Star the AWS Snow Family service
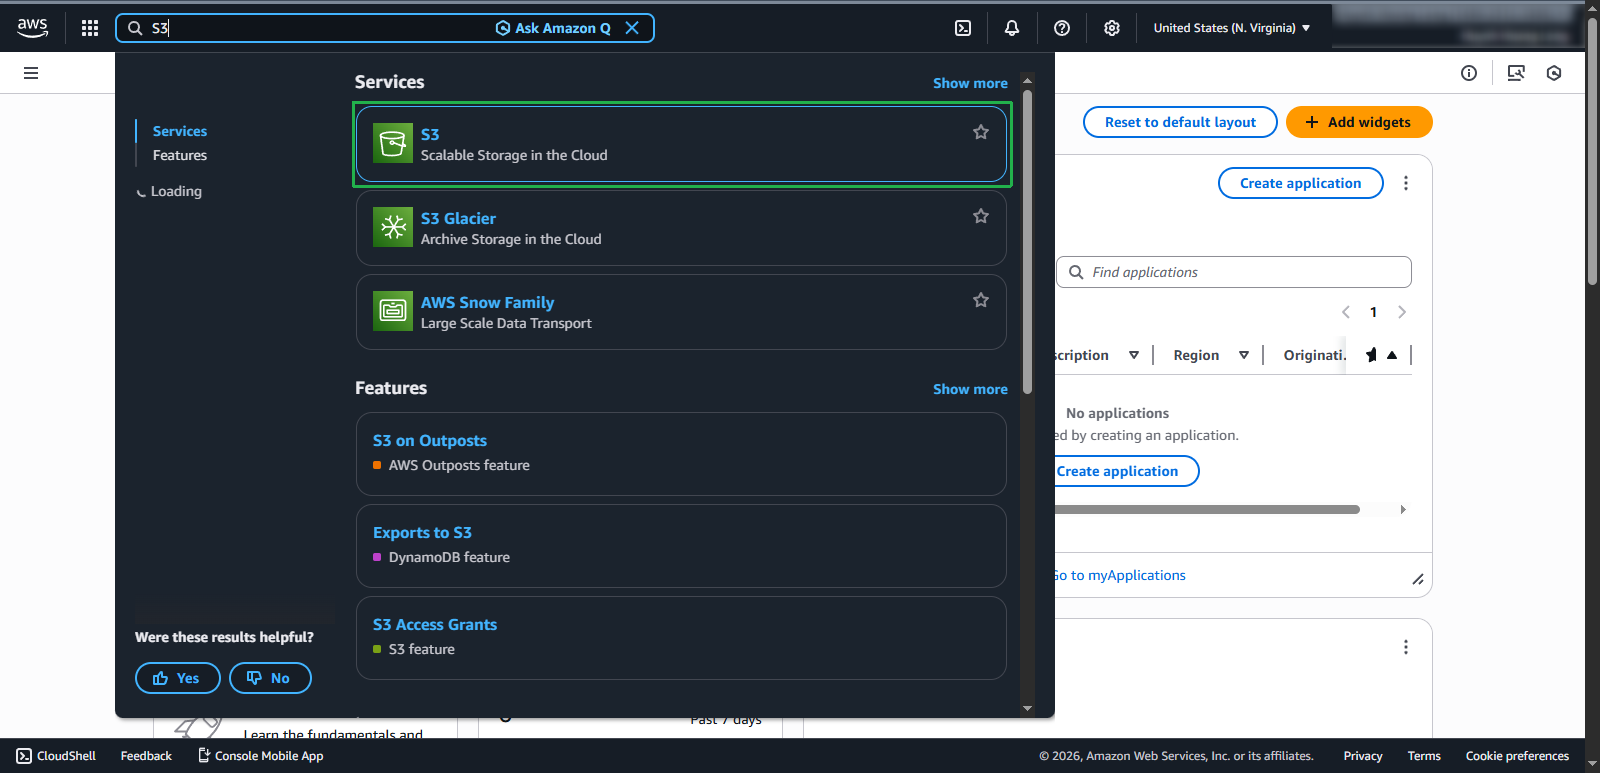1600x773 pixels. pyautogui.click(x=981, y=300)
